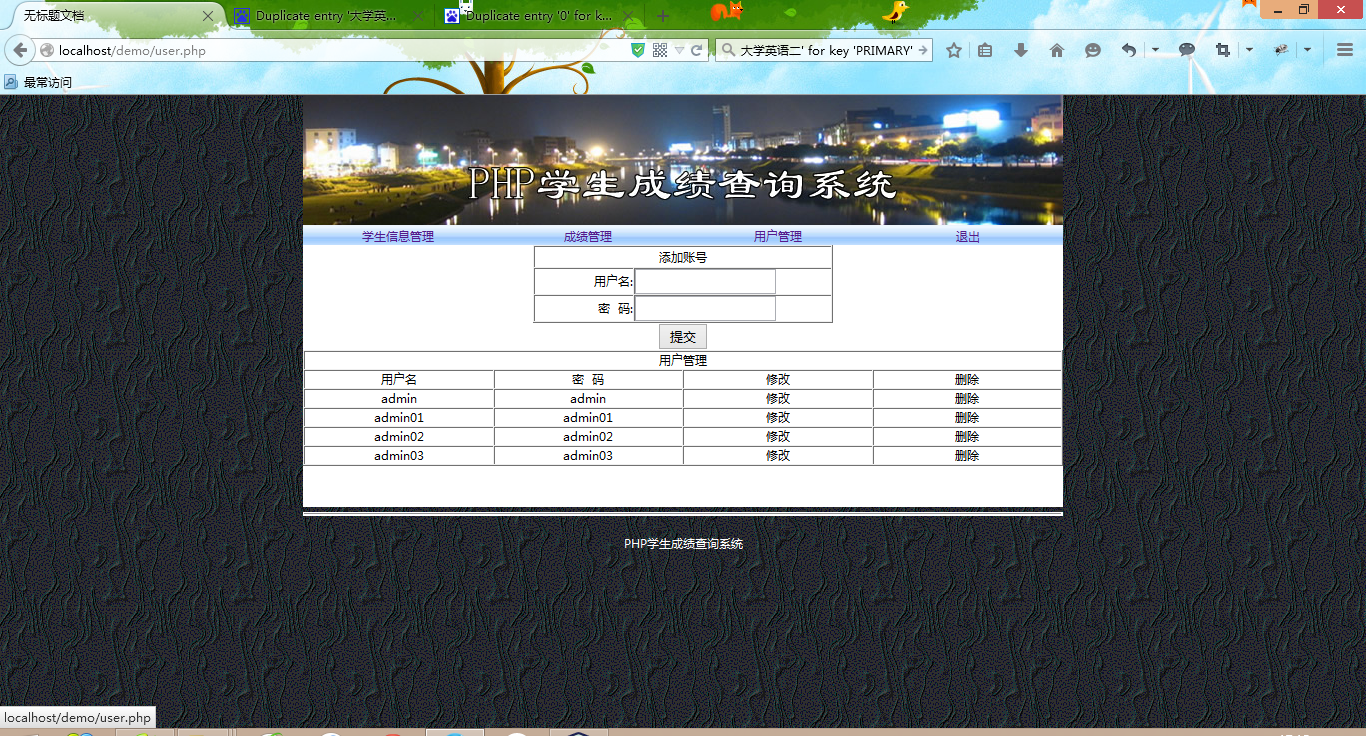The height and width of the screenshot is (736, 1366).
Task: Click the chat bubble messenger icon
Action: coord(1188,49)
